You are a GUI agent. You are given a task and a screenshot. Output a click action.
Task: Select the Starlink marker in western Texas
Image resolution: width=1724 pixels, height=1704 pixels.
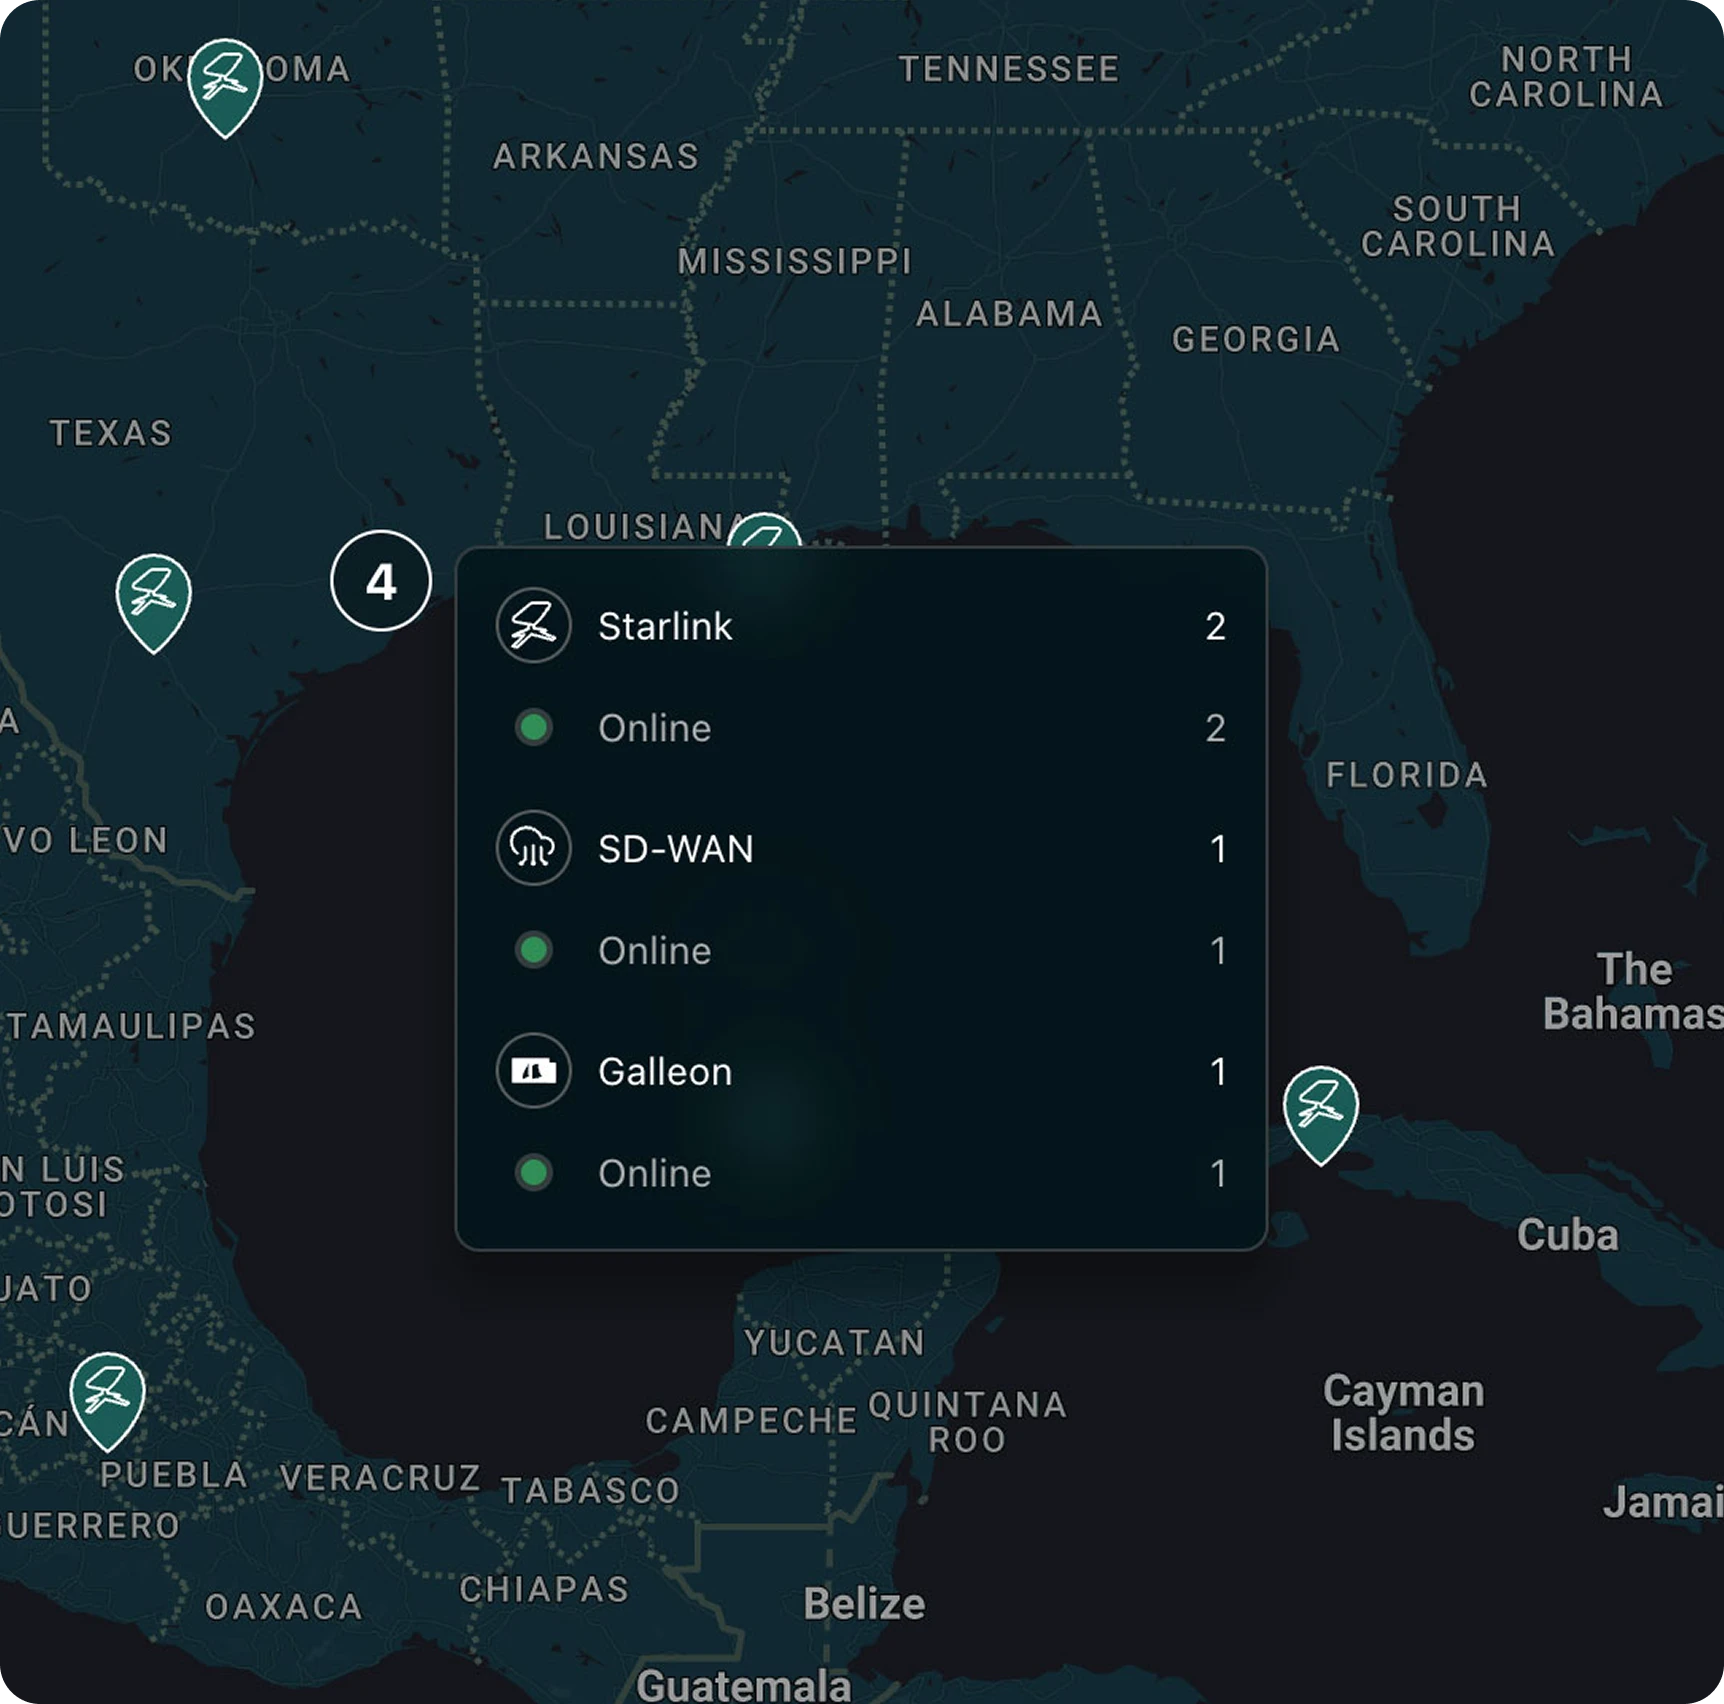(x=152, y=596)
